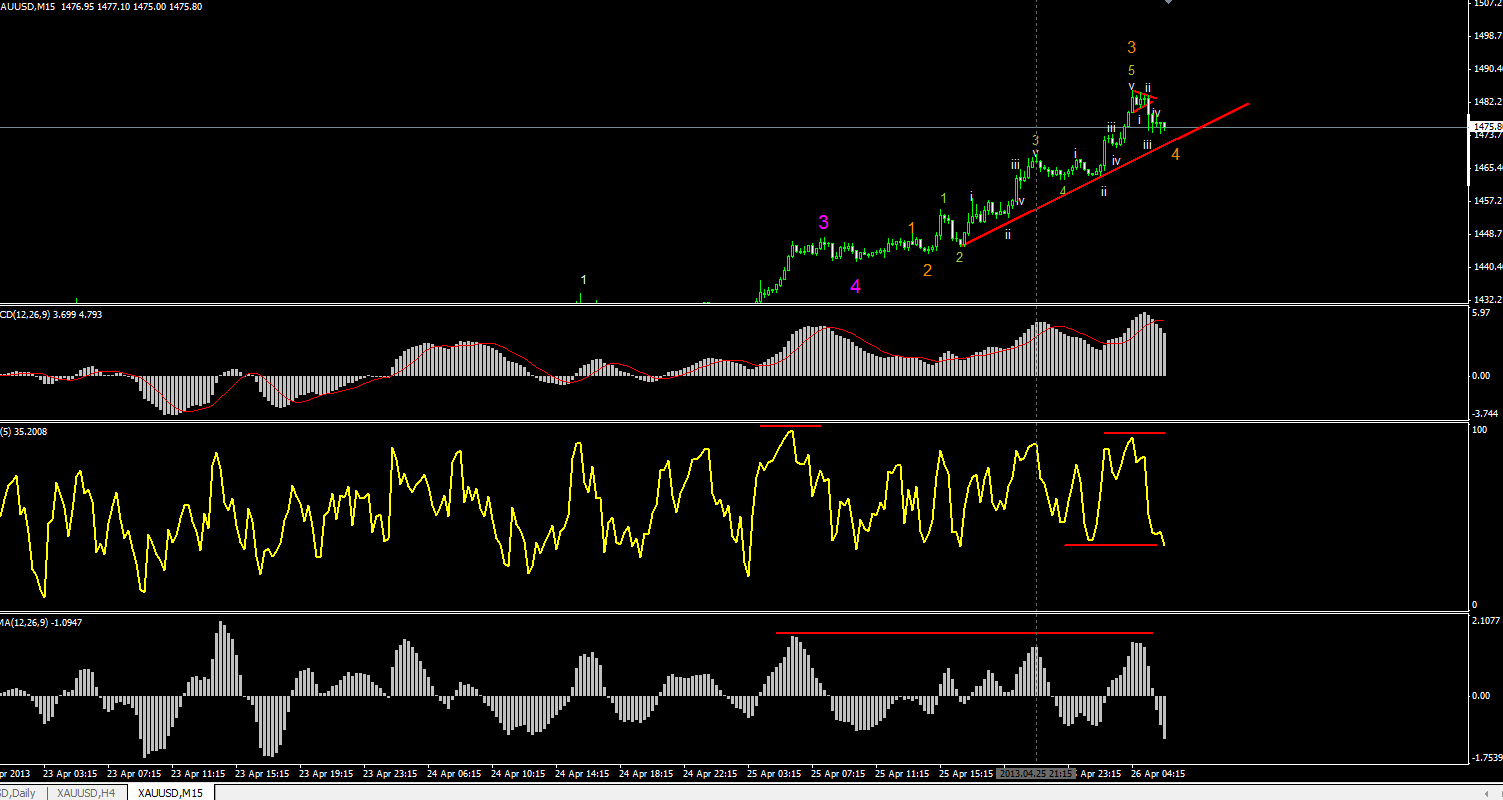Select the red line above the left oscillator peak

(x=790, y=426)
